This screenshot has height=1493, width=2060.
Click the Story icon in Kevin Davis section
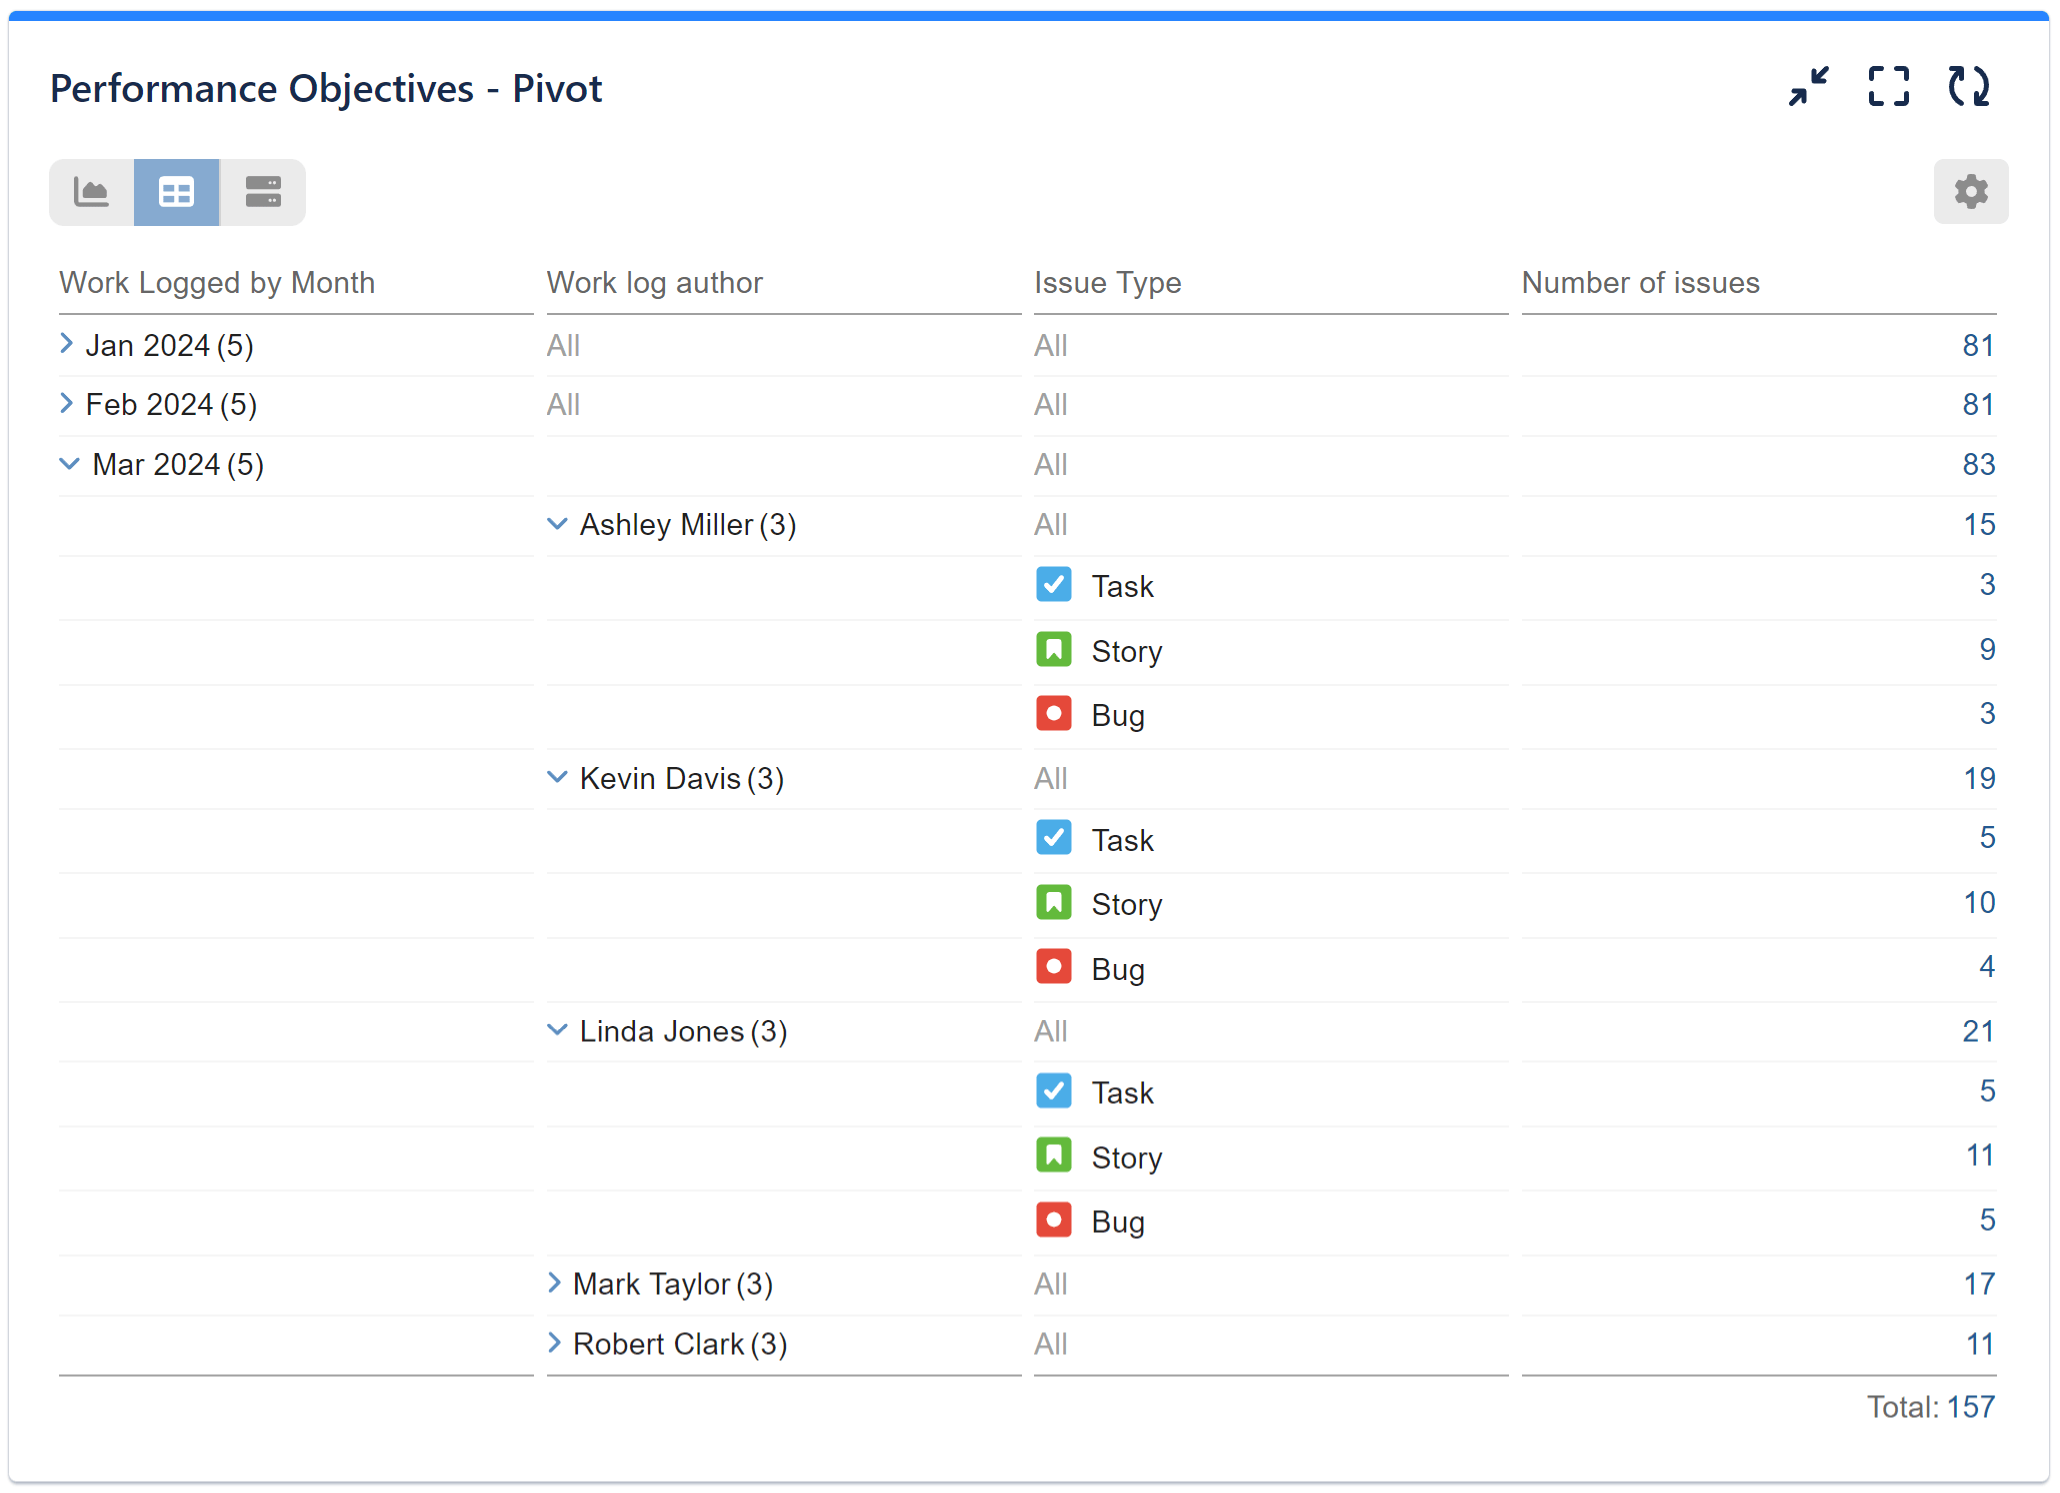[x=1053, y=902]
